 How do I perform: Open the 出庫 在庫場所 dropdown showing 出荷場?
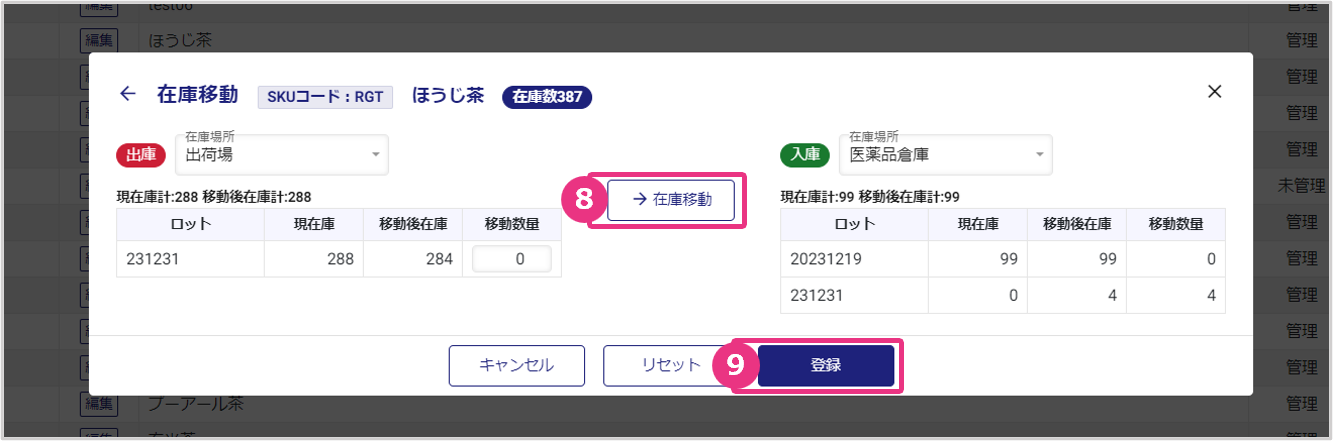[x=281, y=155]
